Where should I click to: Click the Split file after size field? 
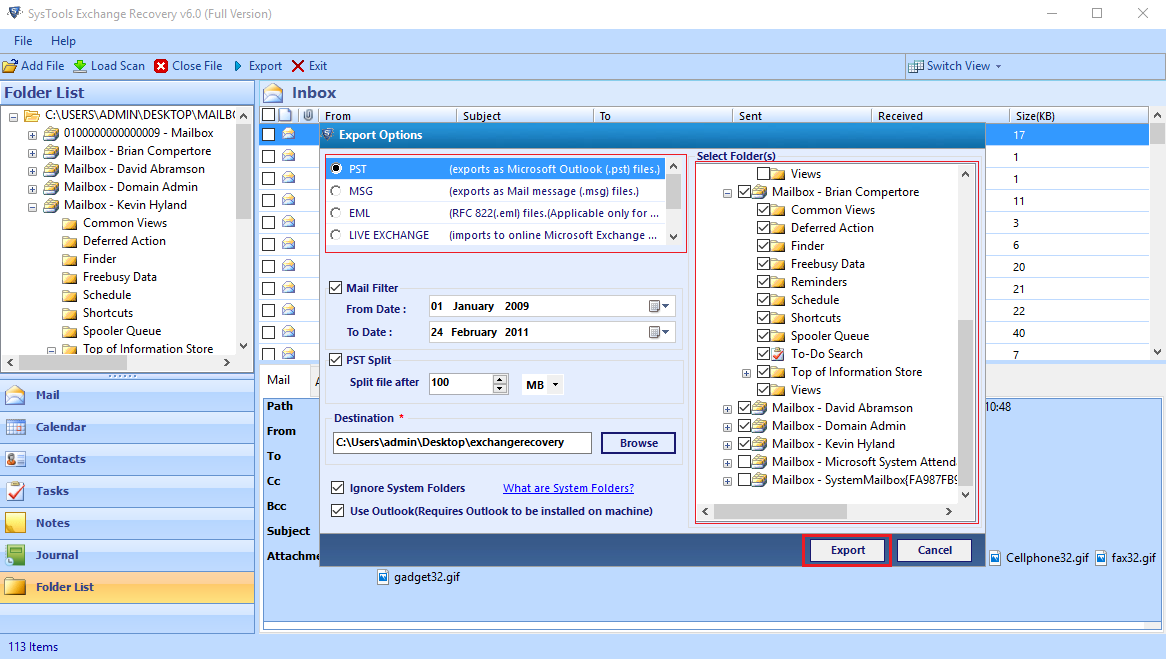tap(461, 383)
